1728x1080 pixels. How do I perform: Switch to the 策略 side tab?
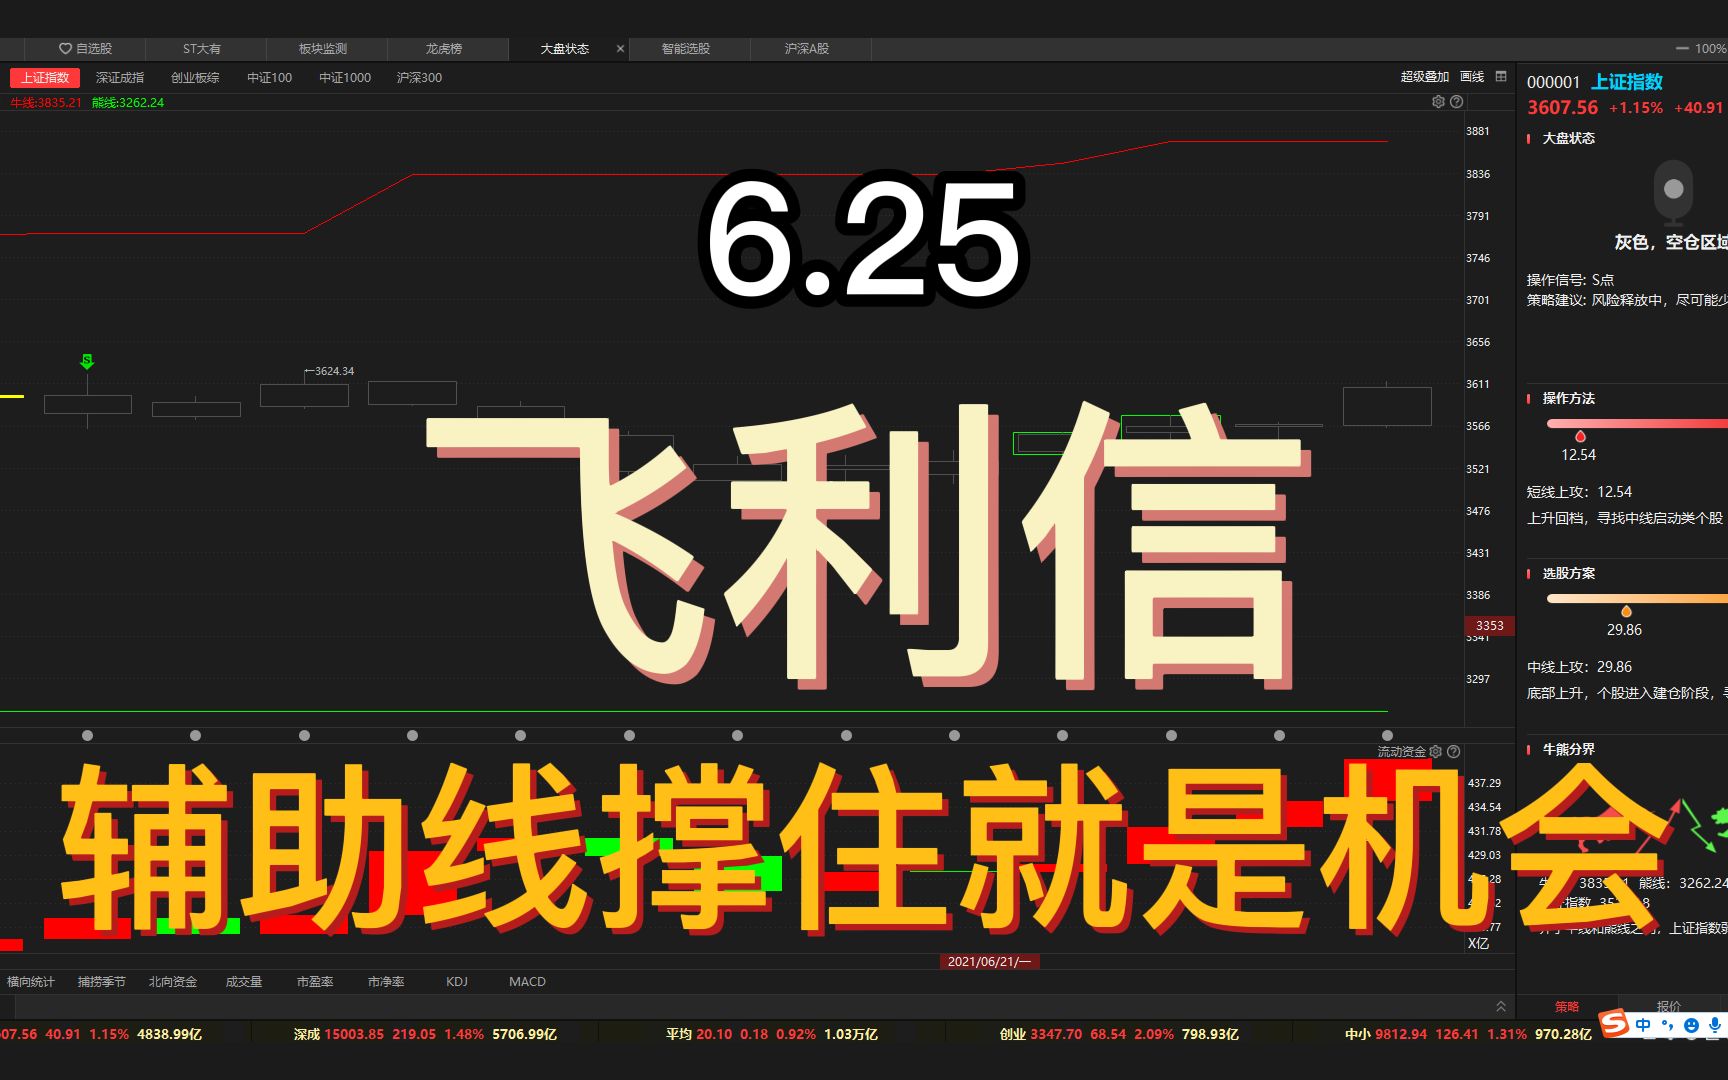1567,1006
